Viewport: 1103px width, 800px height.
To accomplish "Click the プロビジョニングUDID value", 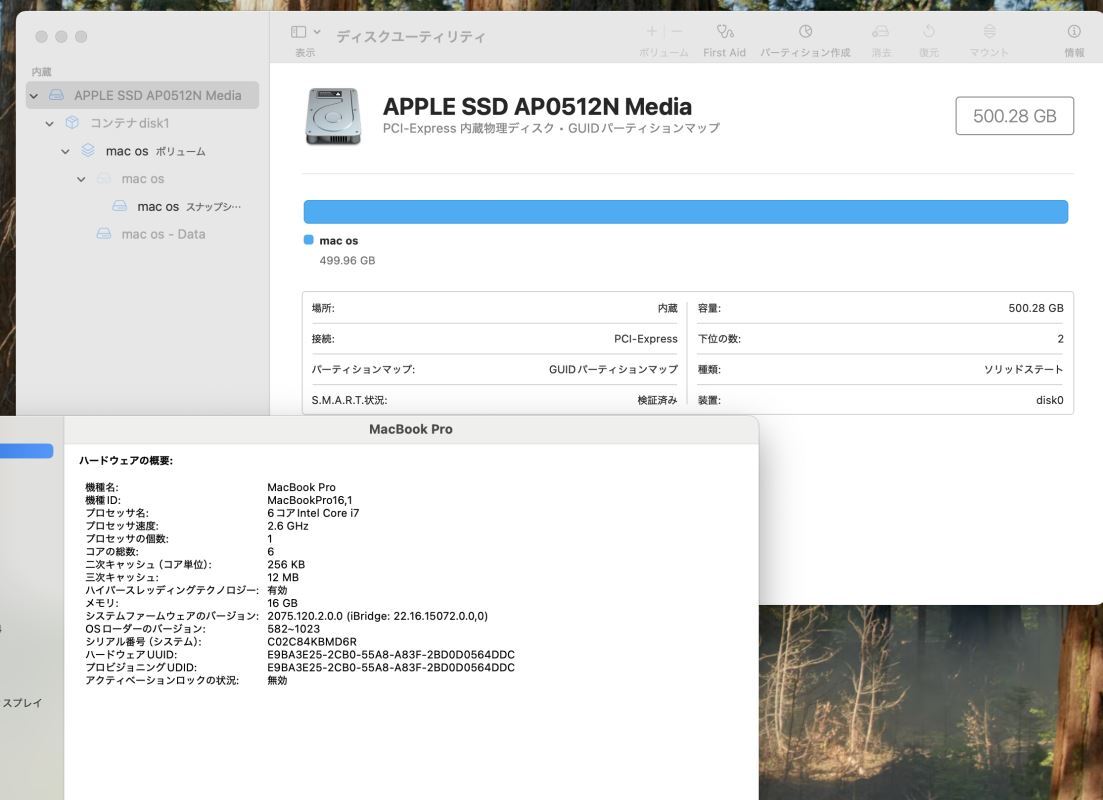I will [391, 667].
